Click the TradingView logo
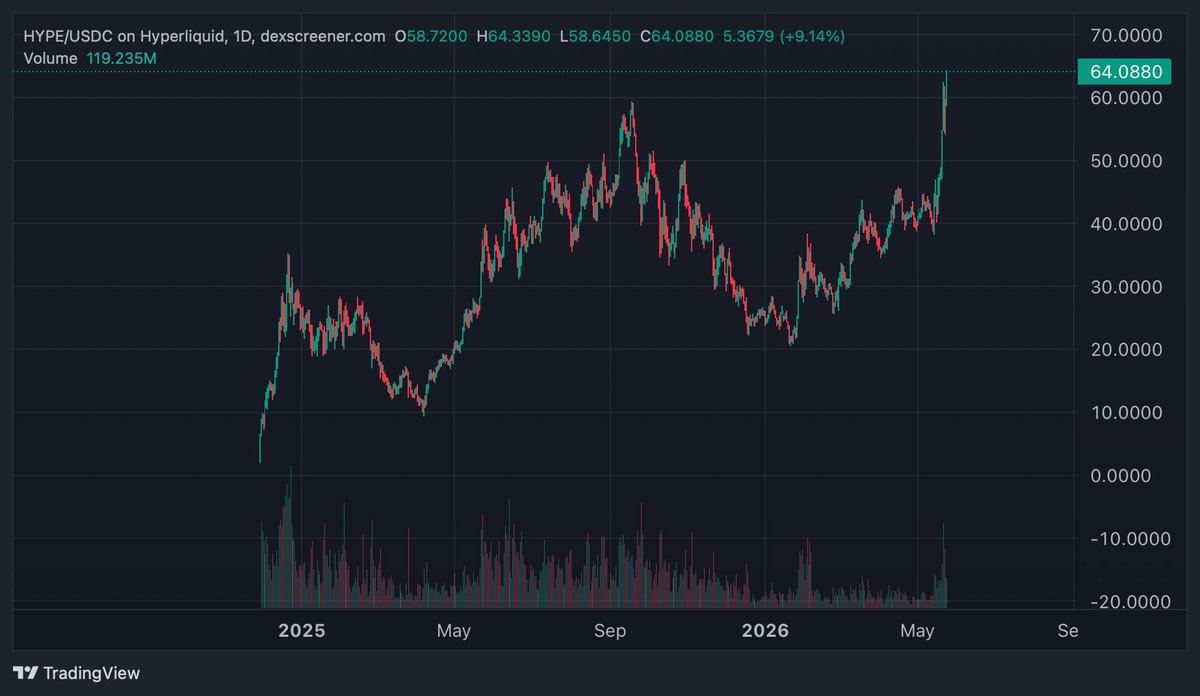 [x=76, y=673]
